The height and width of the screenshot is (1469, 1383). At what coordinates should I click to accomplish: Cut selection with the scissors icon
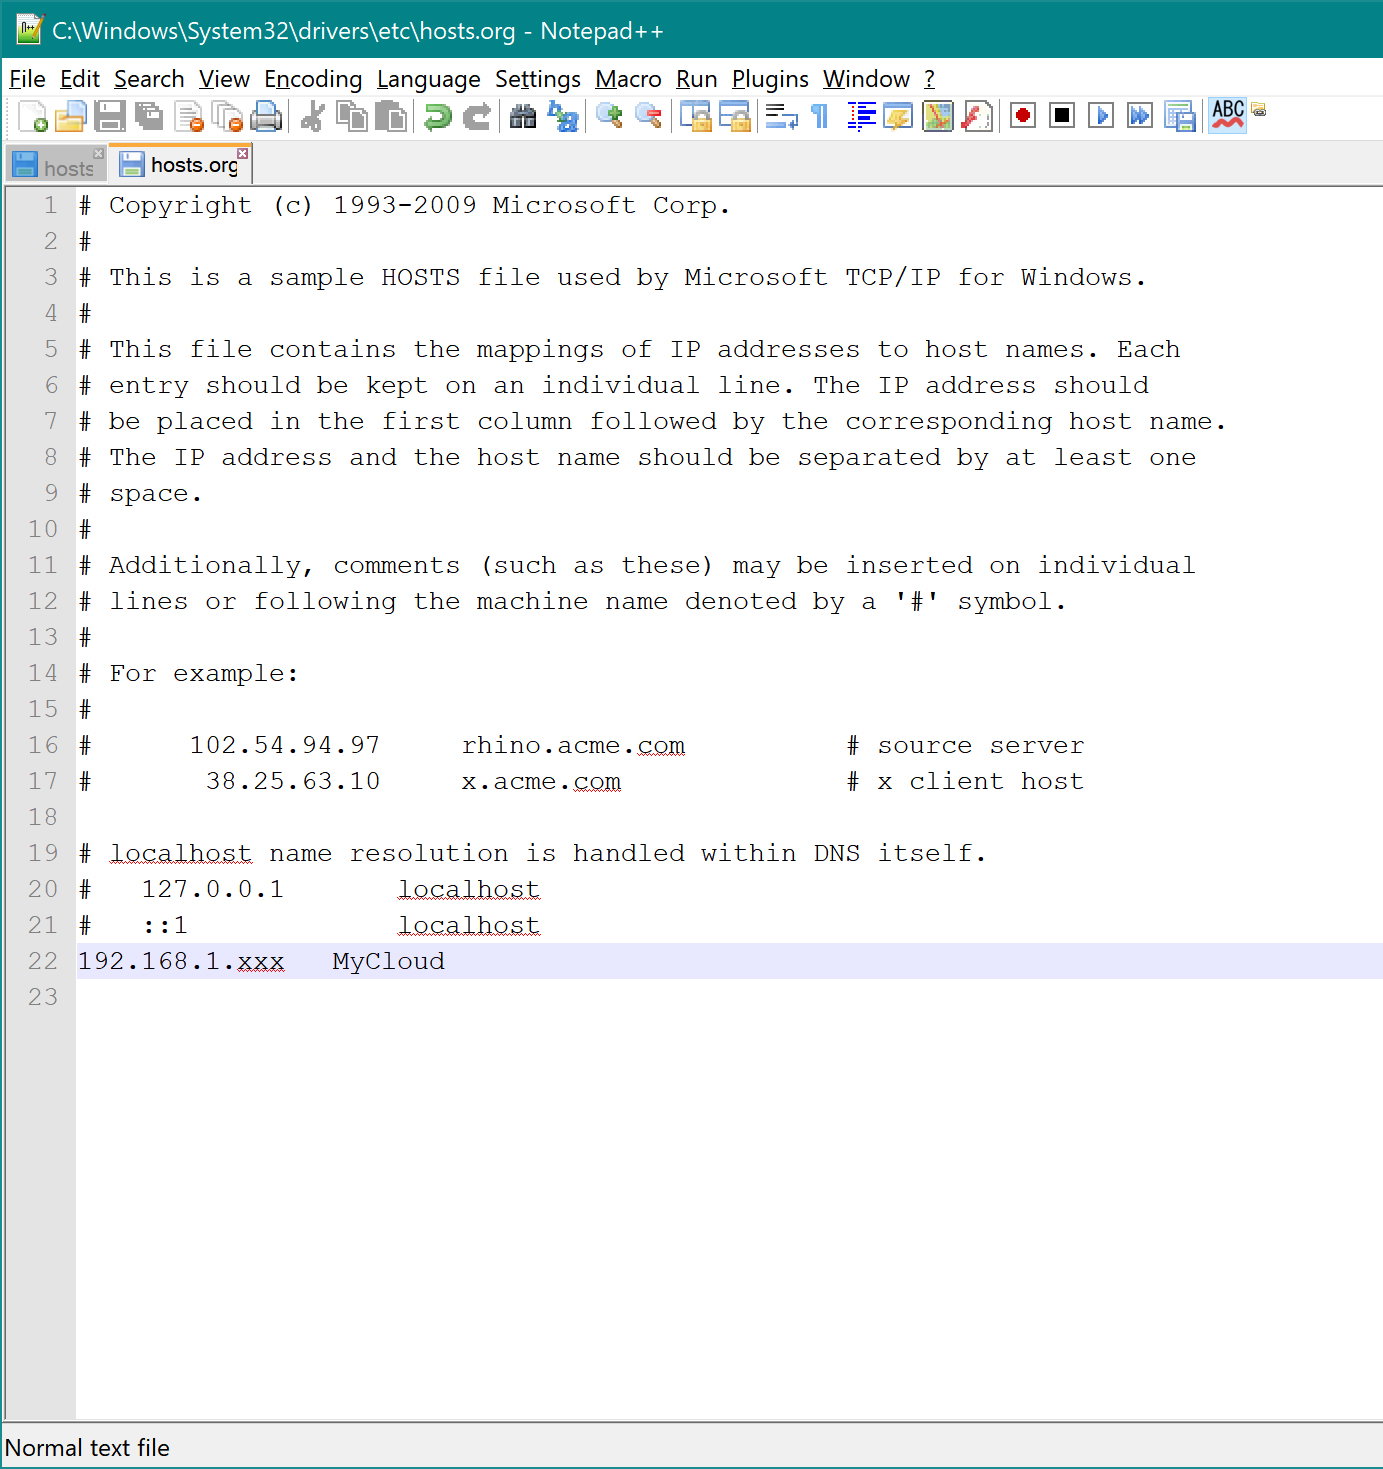(x=313, y=117)
